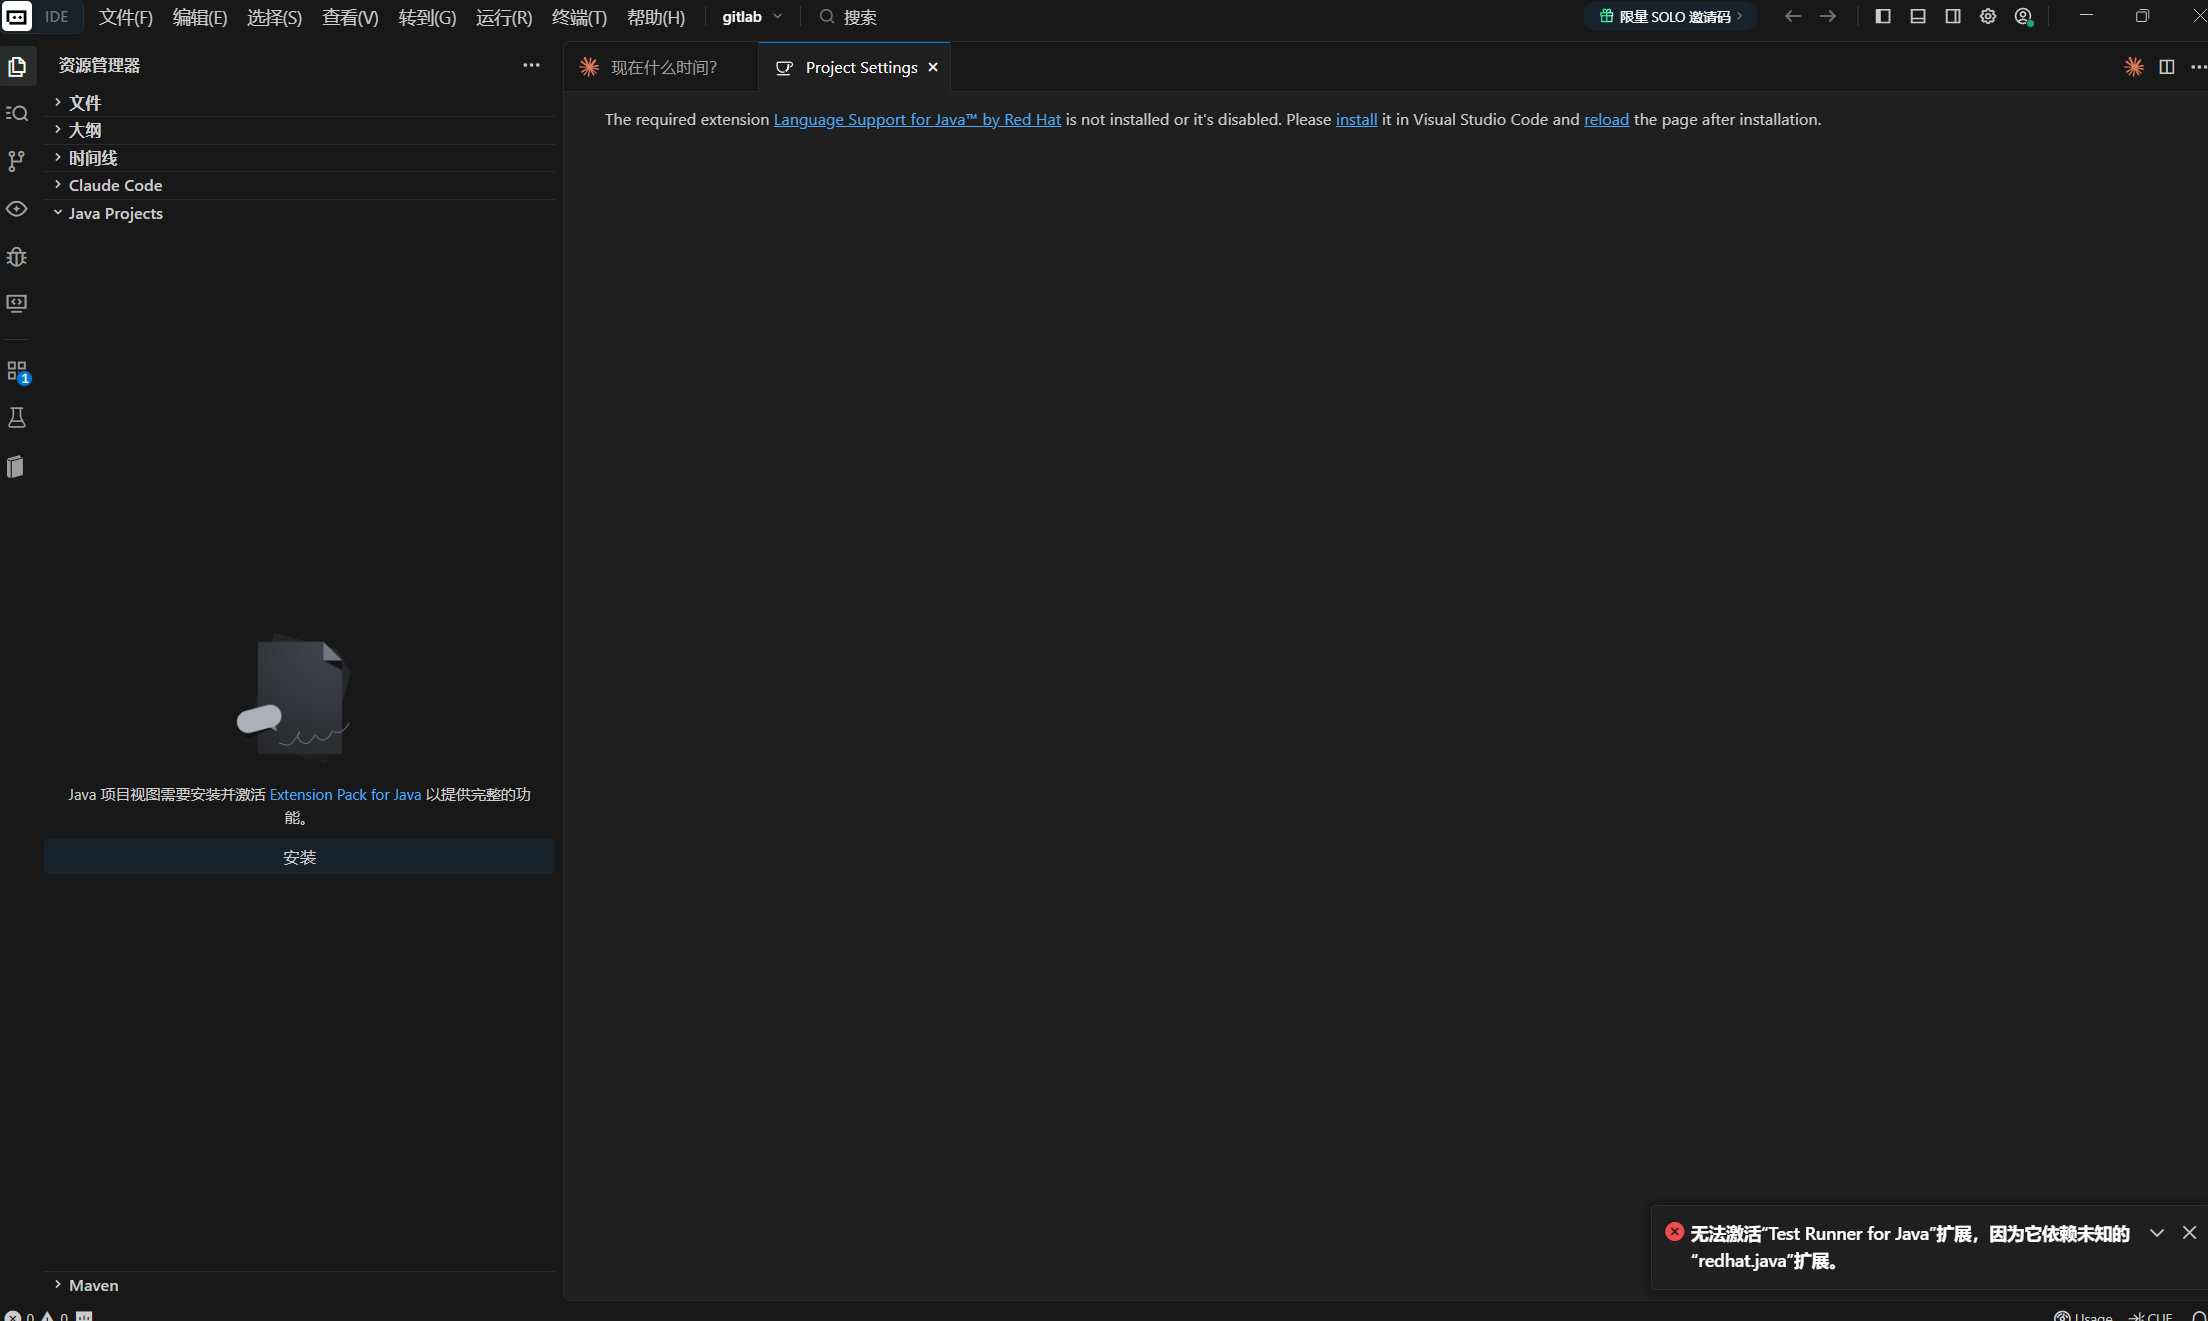Image resolution: width=2208 pixels, height=1321 pixels.
Task: Open the Extensions view icon
Action: 17,371
